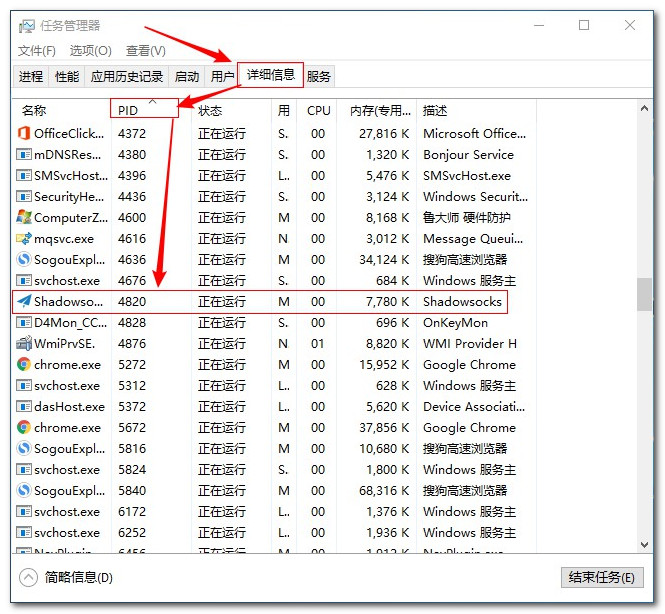Click the ComputerZ colorful process icon
The image size is (665, 614).
pos(24,217)
